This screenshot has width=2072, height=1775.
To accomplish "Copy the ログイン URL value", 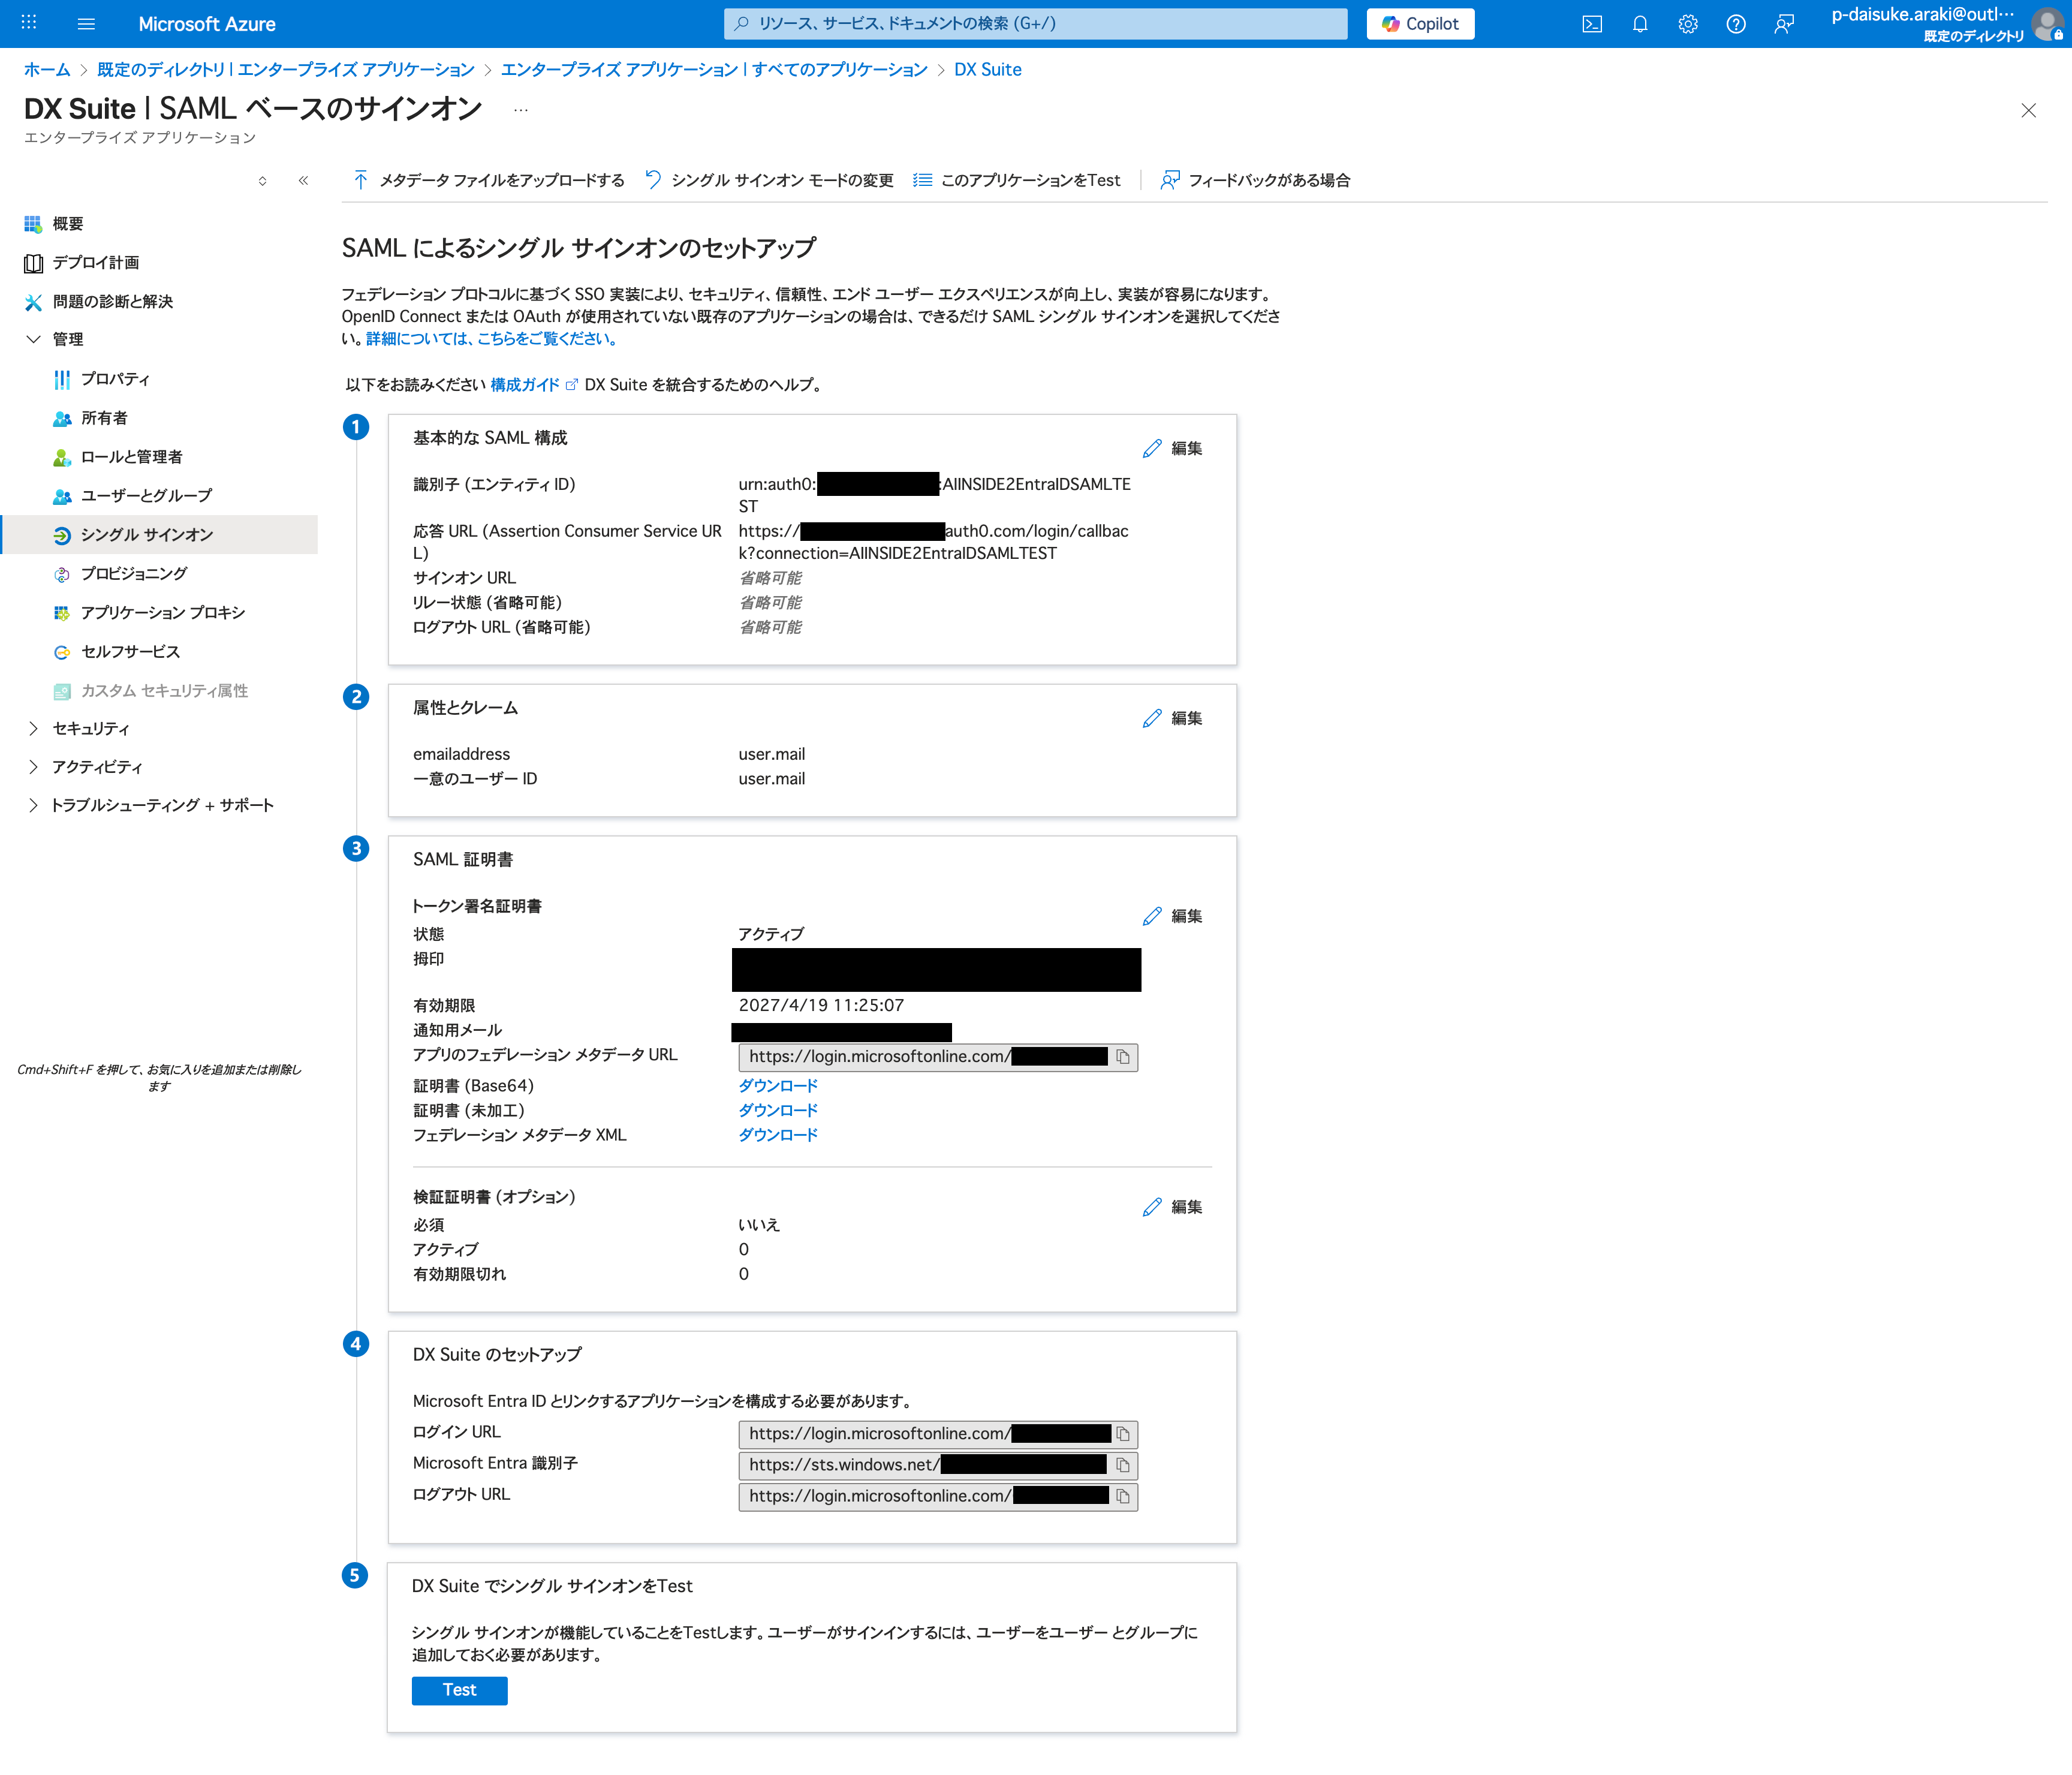I will (1124, 1434).
